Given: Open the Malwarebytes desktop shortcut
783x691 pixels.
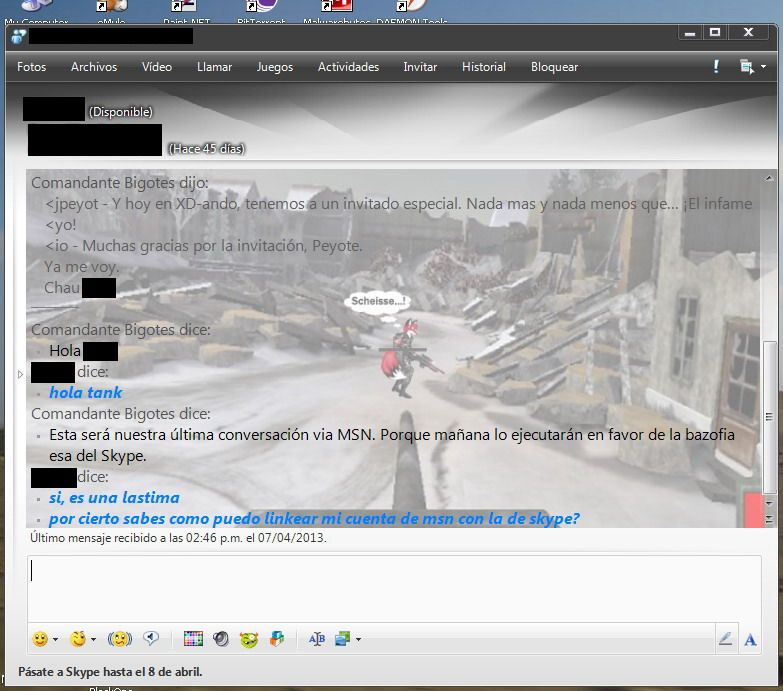Looking at the screenshot, I should point(337,11).
